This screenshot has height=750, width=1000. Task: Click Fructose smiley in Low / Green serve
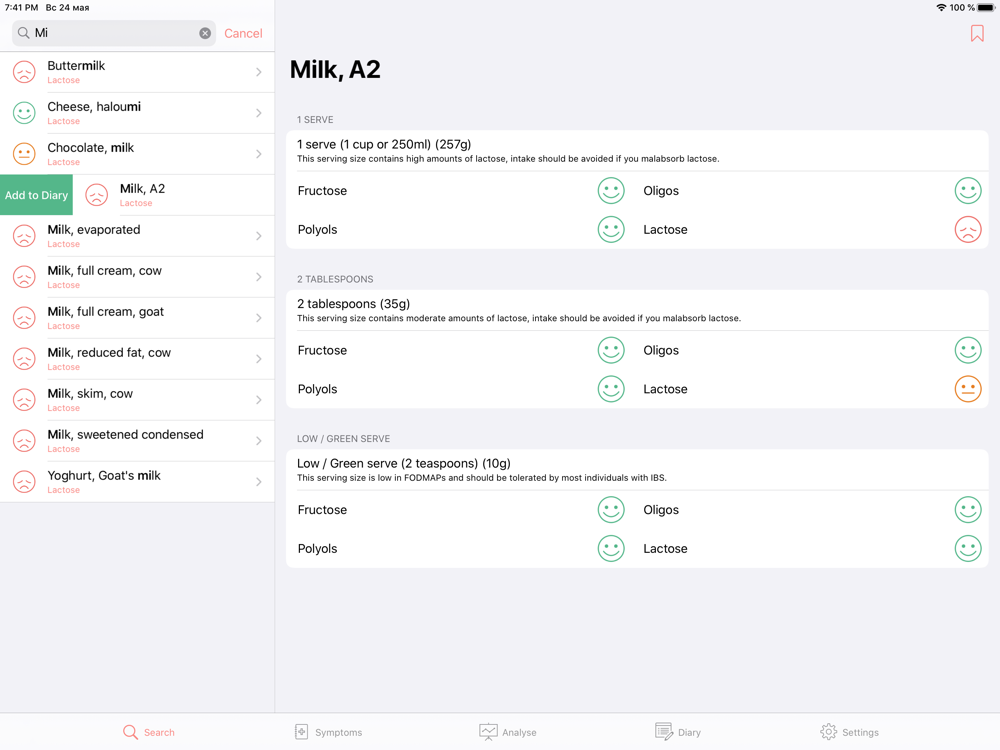point(610,510)
